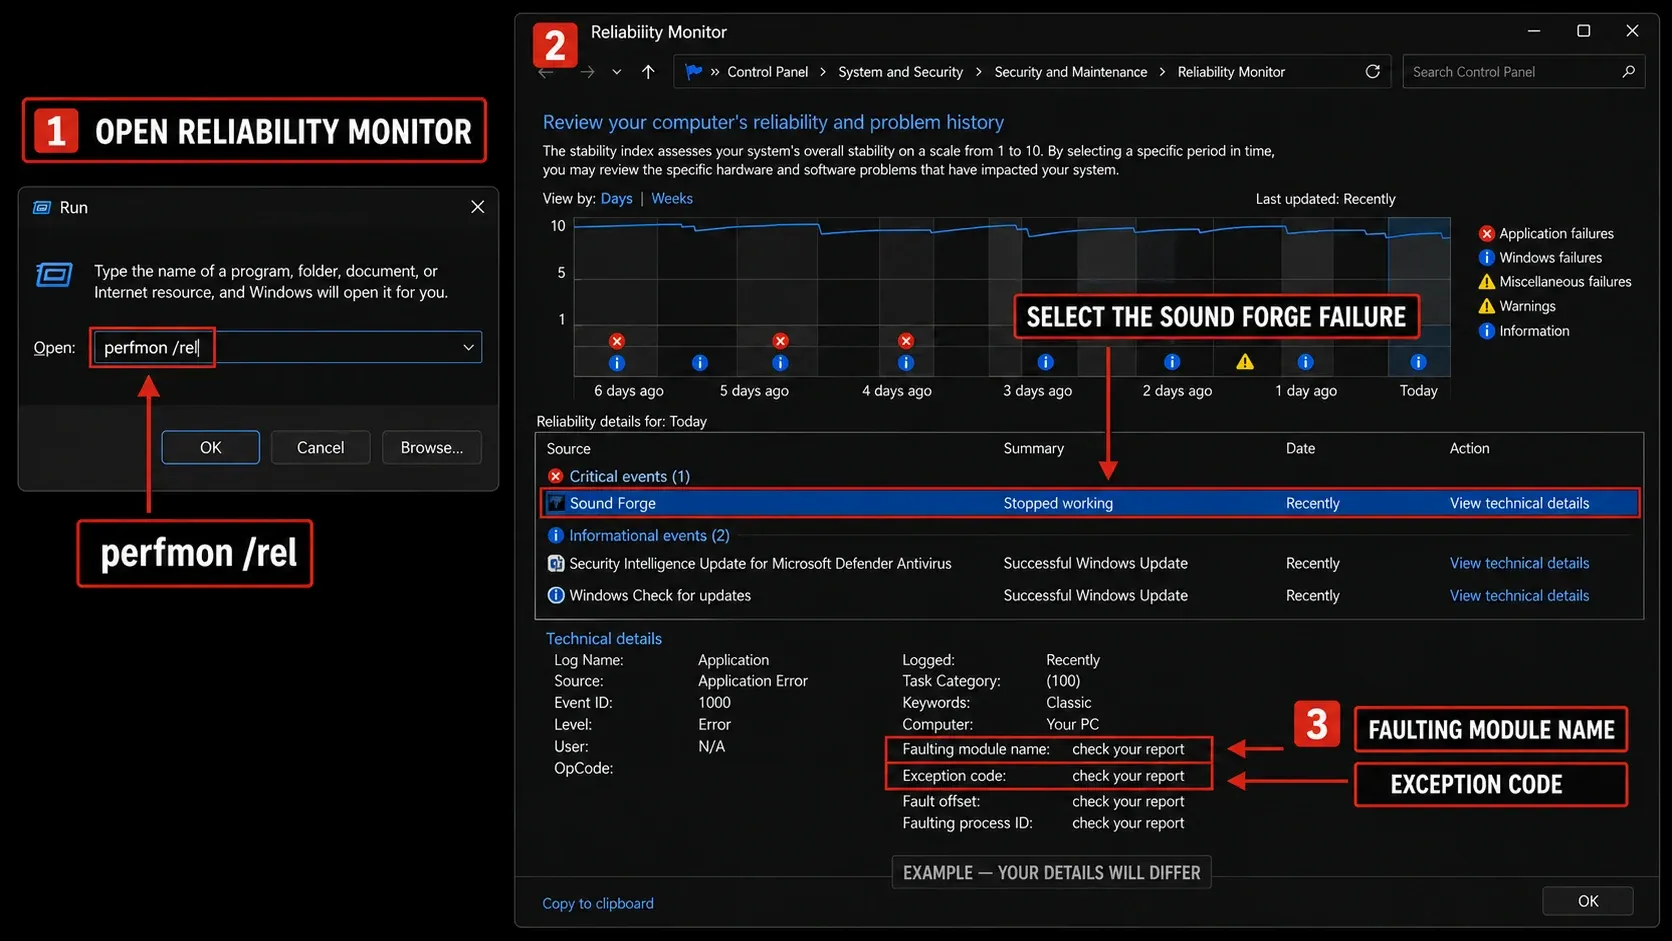Click the Search Control Panel box
This screenshot has height=941, width=1672.
1524,72
